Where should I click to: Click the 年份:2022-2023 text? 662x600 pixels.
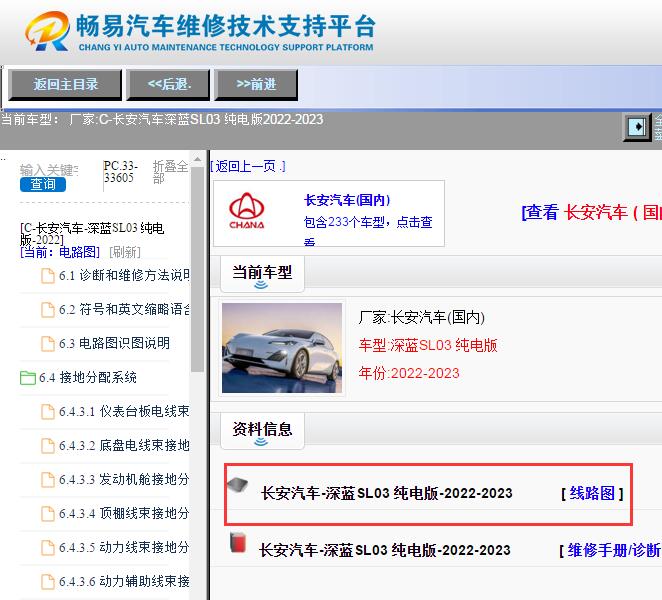[409, 373]
